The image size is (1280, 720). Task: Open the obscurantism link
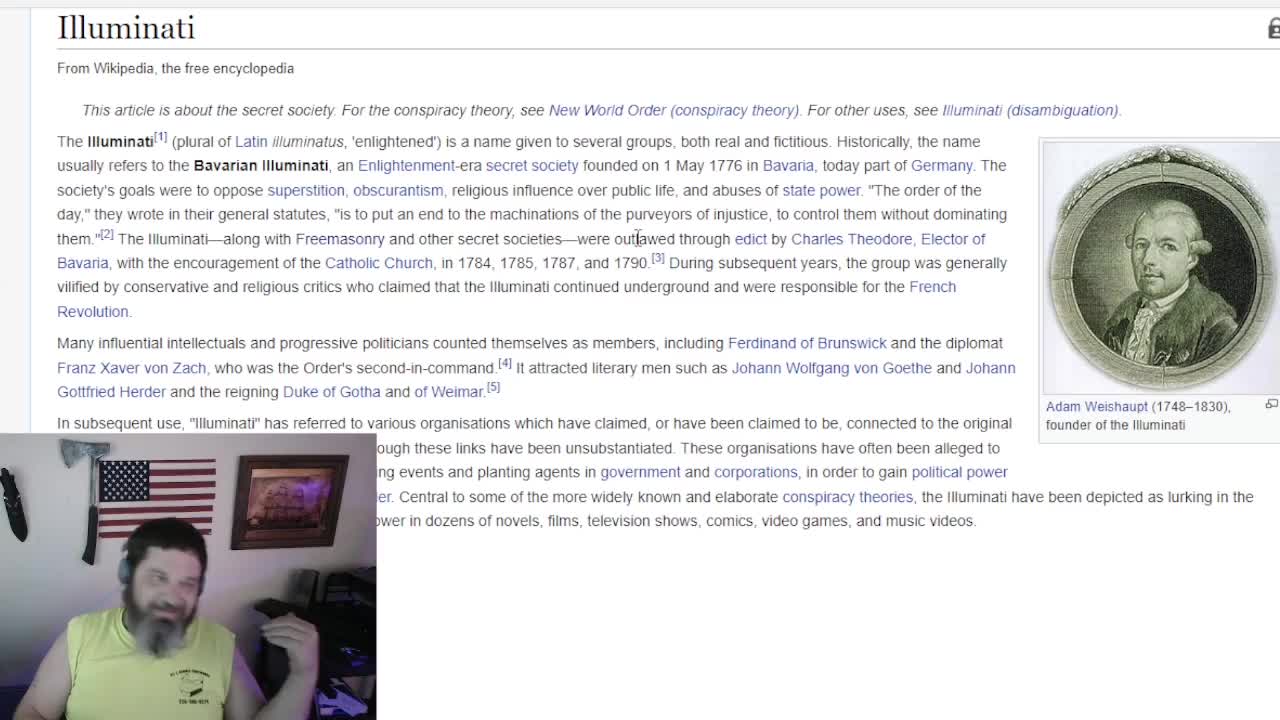[398, 190]
